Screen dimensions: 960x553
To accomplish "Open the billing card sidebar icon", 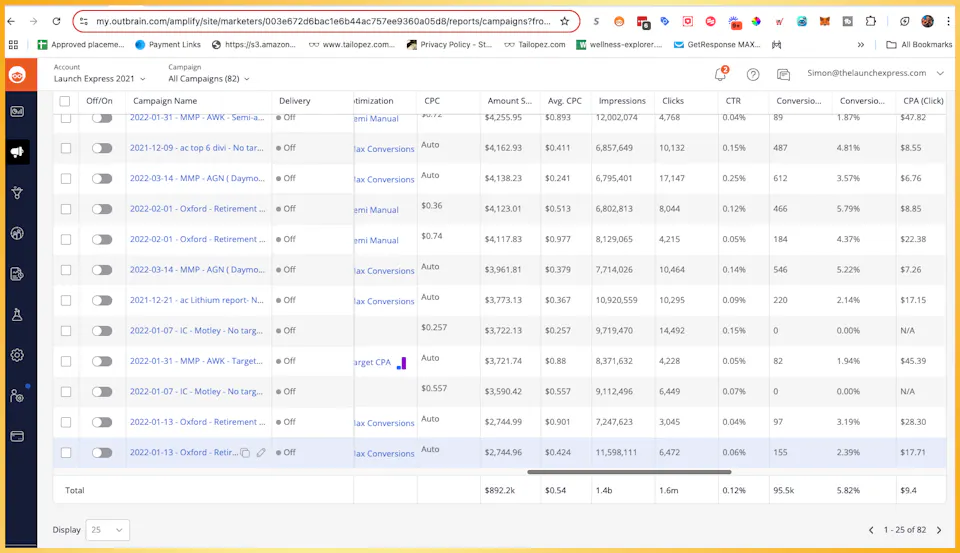I will 17,437.
